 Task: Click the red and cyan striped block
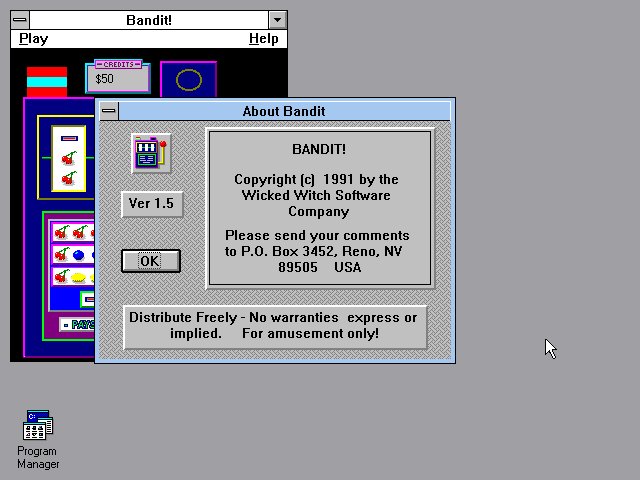(x=47, y=82)
